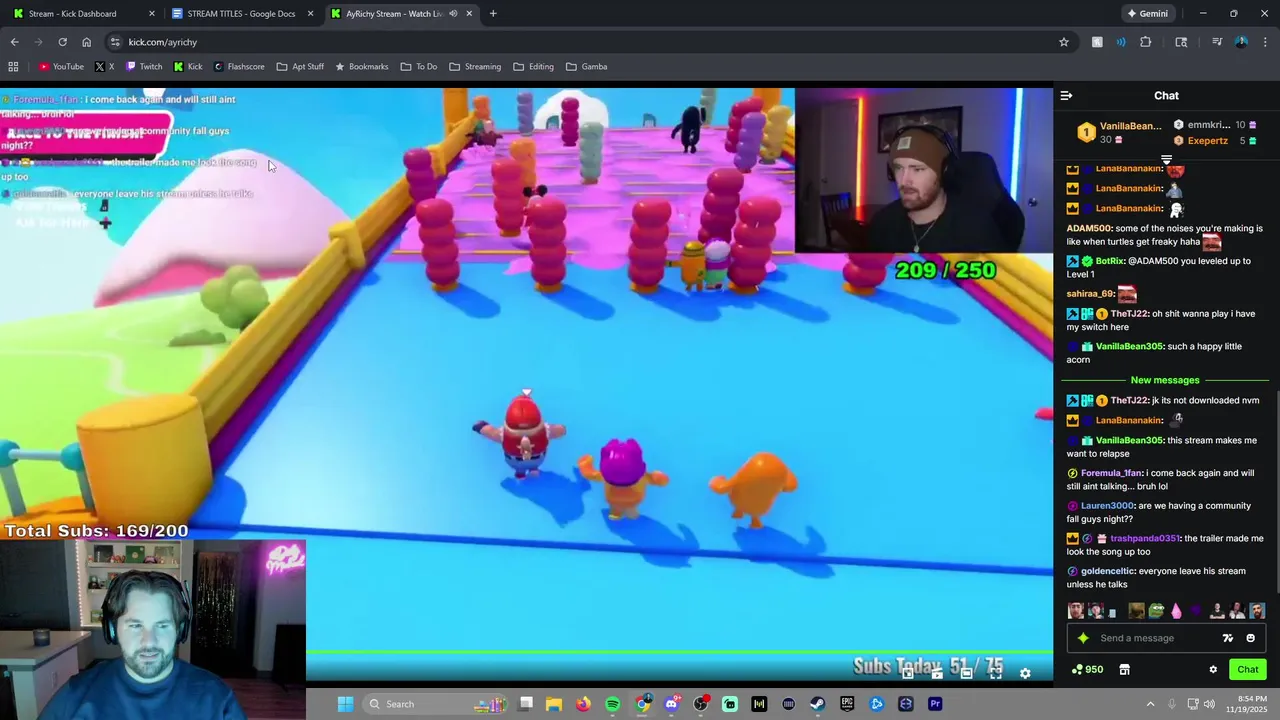This screenshot has width=1280, height=720.
Task: Open the X bookmark
Action: (104, 67)
